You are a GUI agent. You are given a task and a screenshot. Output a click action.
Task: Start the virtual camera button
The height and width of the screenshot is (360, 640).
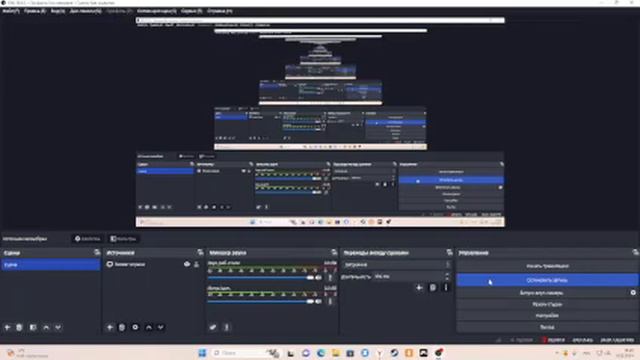tap(542, 293)
